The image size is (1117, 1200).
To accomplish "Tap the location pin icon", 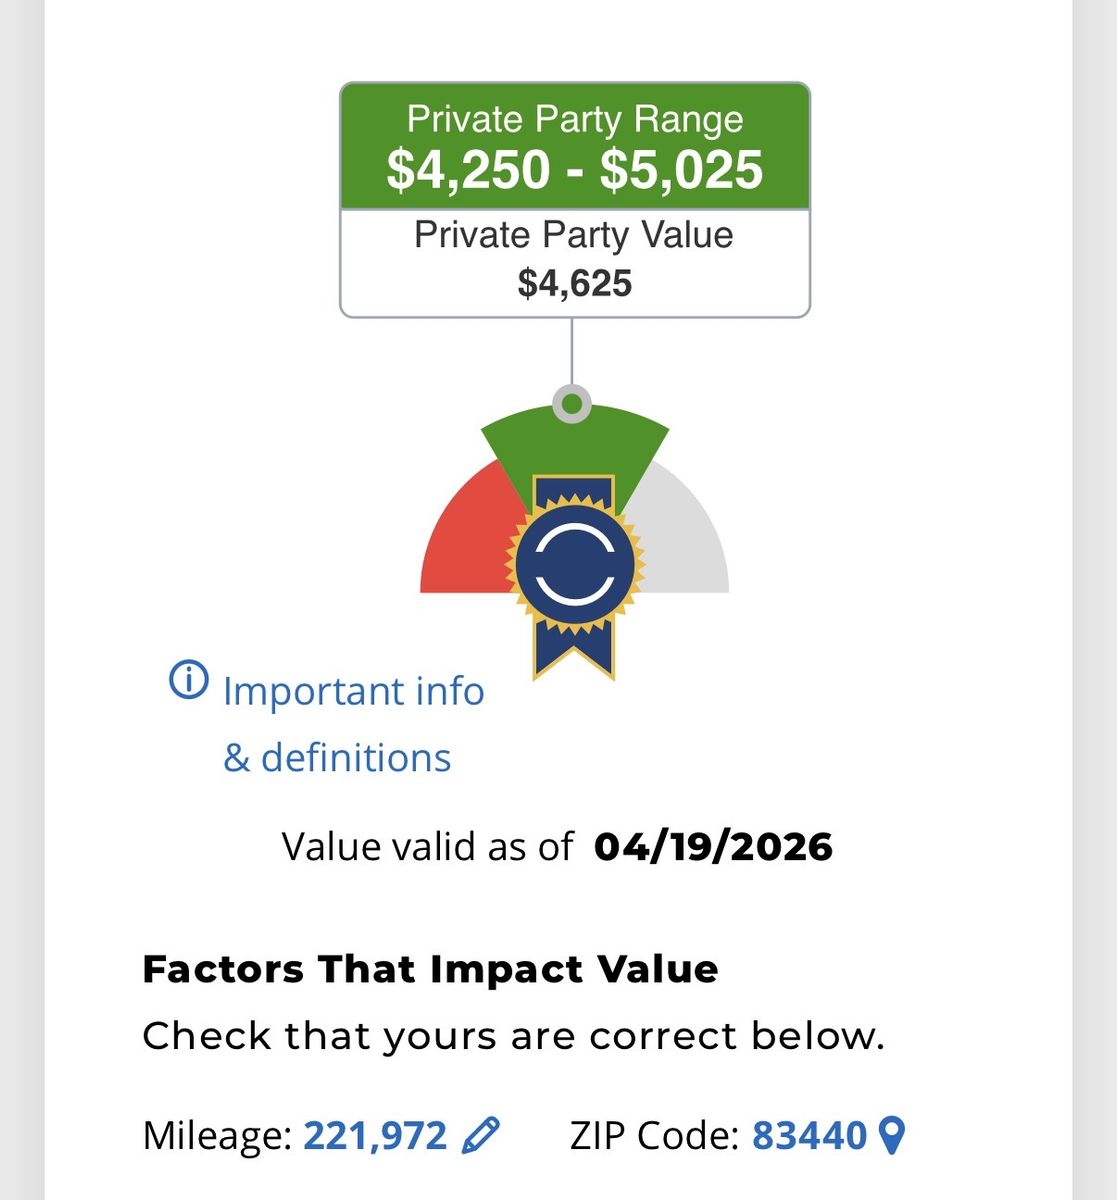I will coord(891,1136).
